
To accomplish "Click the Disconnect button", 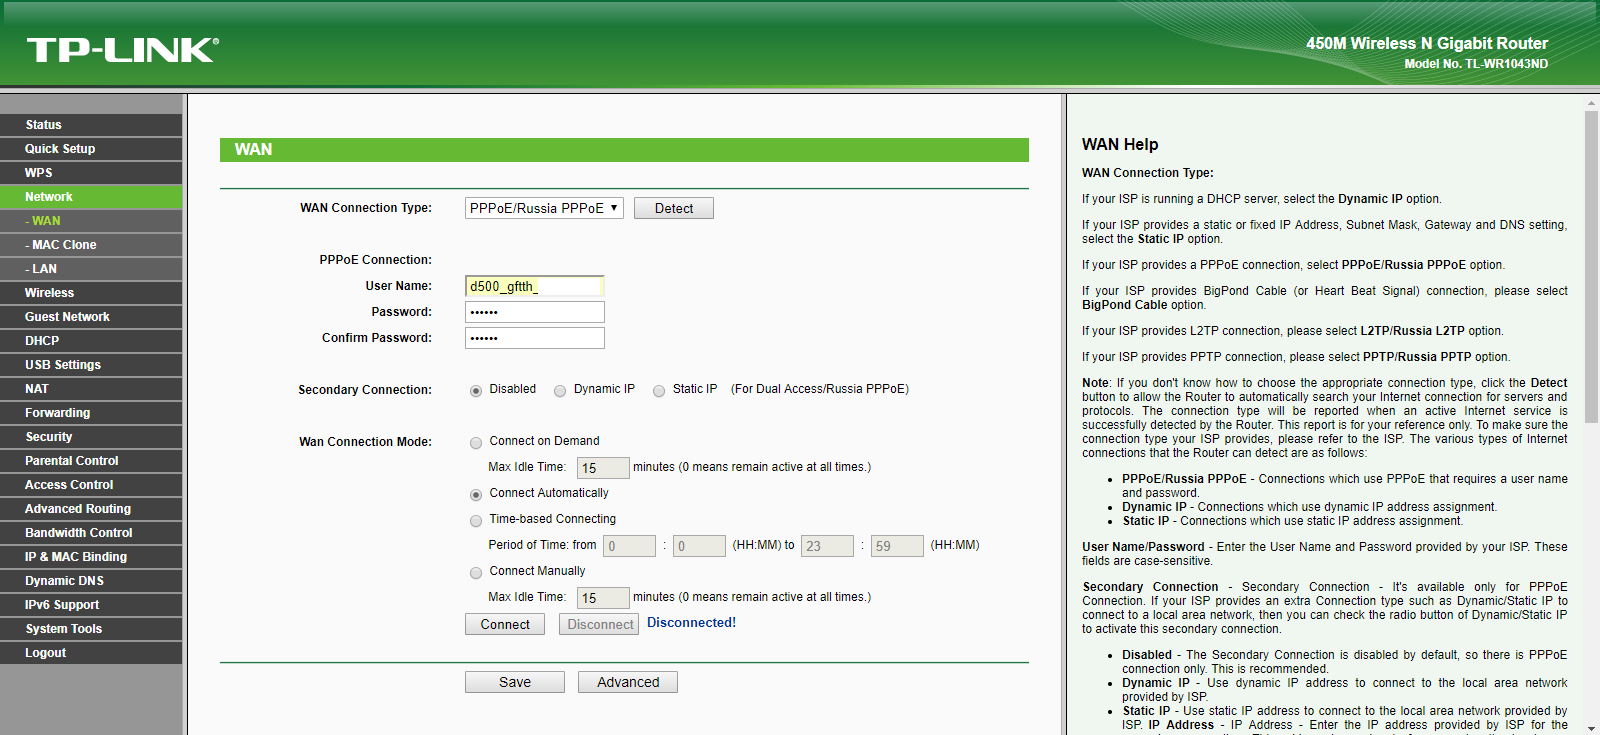I will click(600, 624).
